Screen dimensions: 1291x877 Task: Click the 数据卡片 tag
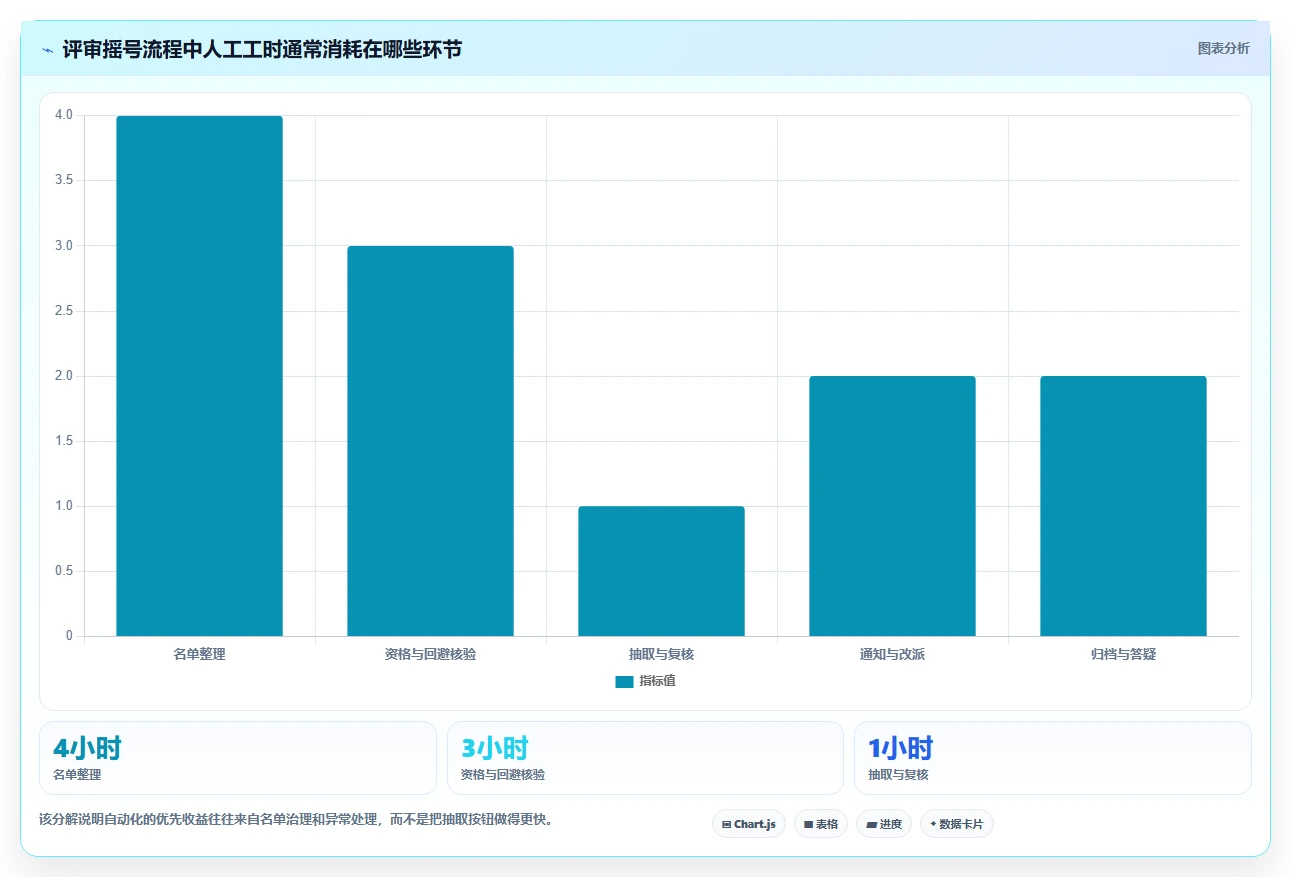[957, 824]
